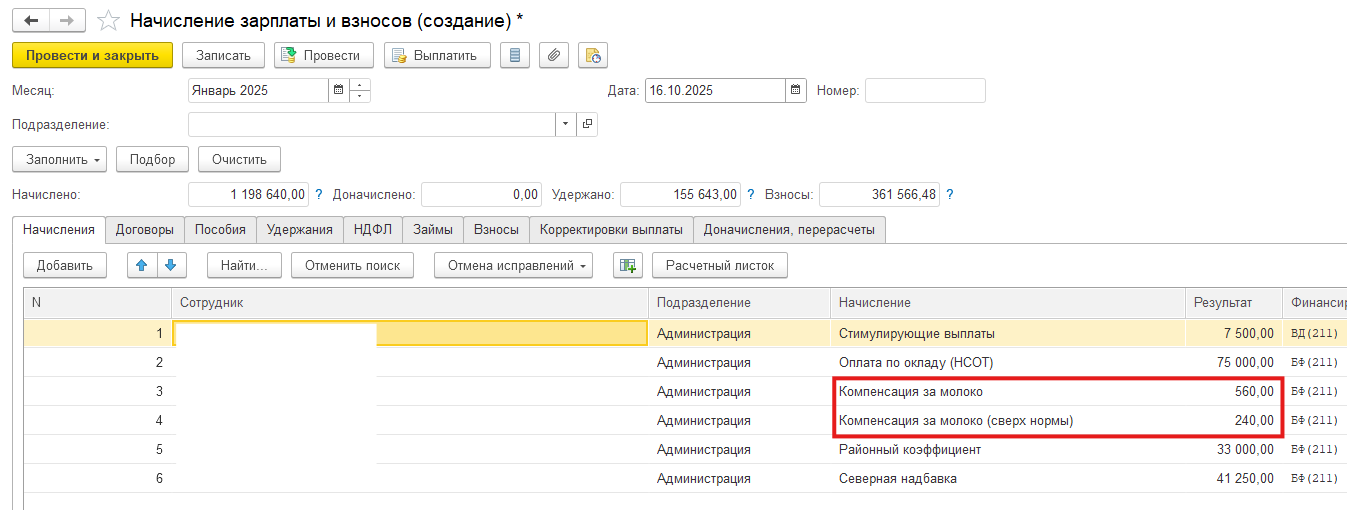Click the Начислено amount 1 198 640,00

coord(249,195)
